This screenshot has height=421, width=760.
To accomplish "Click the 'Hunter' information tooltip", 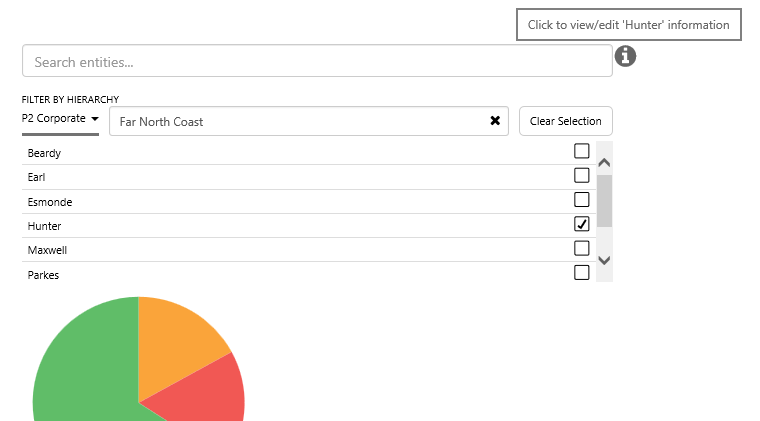I will pos(628,25).
